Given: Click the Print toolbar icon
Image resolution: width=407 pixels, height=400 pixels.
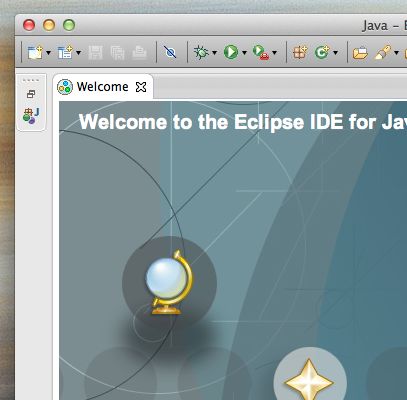Looking at the screenshot, I should 139,53.
